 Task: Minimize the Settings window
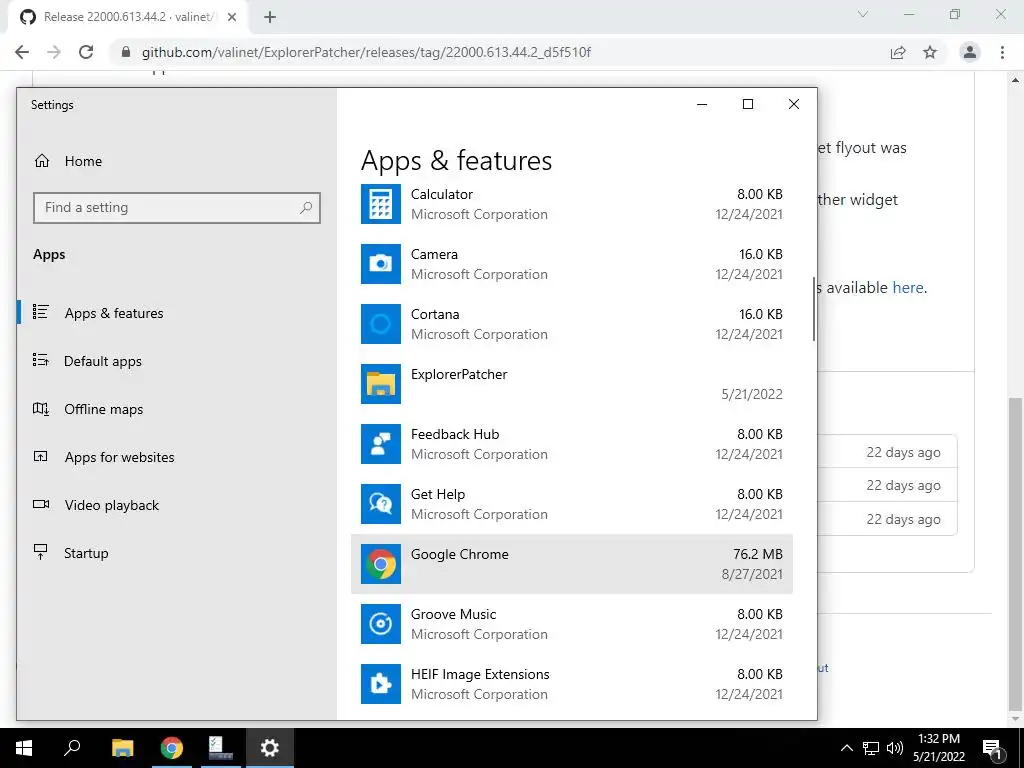pyautogui.click(x=702, y=104)
